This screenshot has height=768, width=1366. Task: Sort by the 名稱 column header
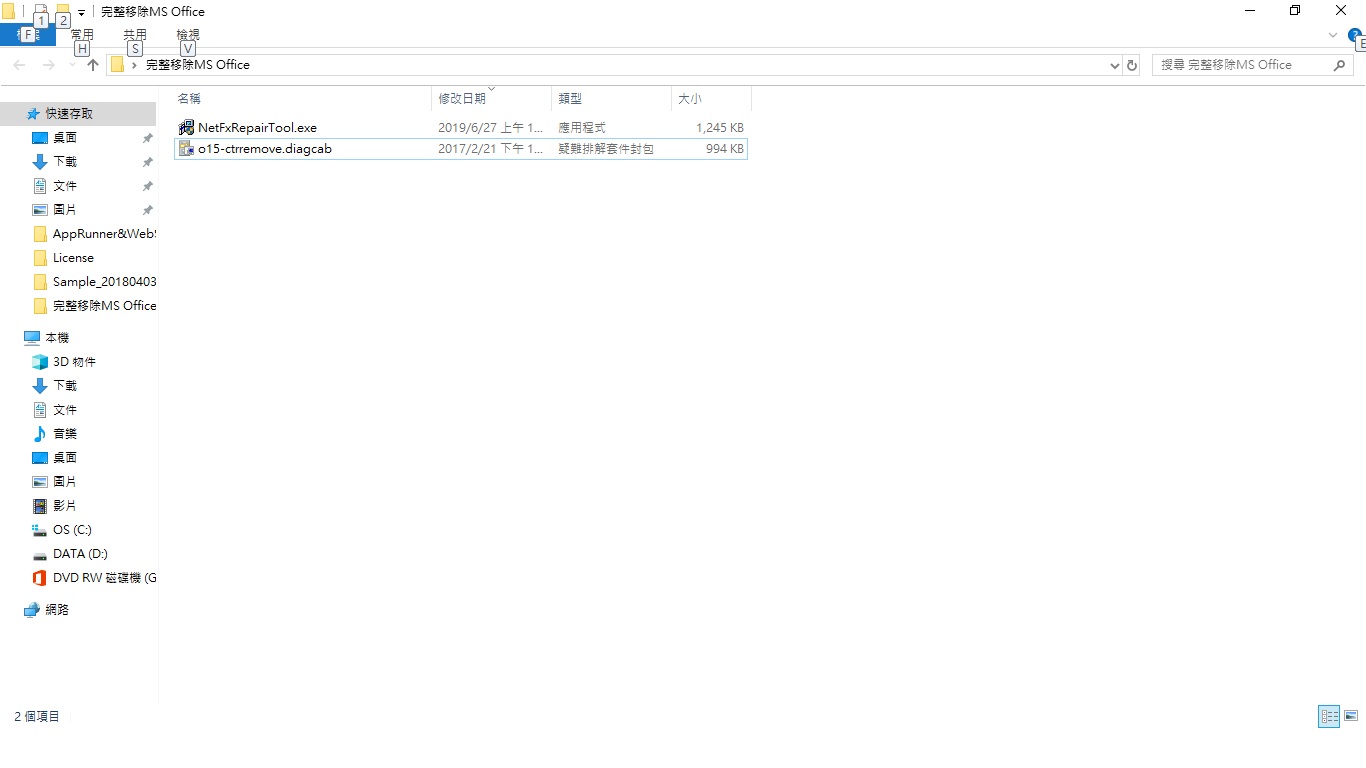[303, 98]
